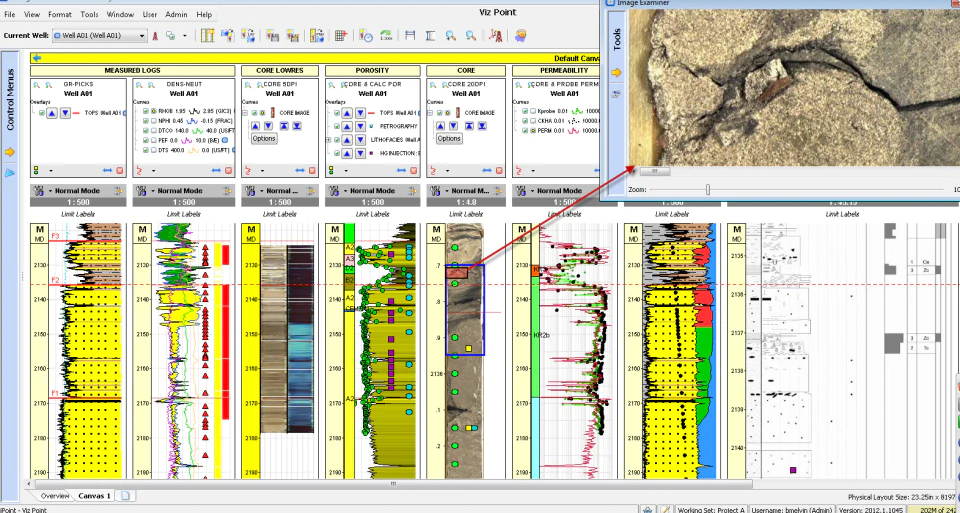The width and height of the screenshot is (960, 513).
Task: Click the orange arrow in Image Examiner Tools
Action: (x=617, y=73)
